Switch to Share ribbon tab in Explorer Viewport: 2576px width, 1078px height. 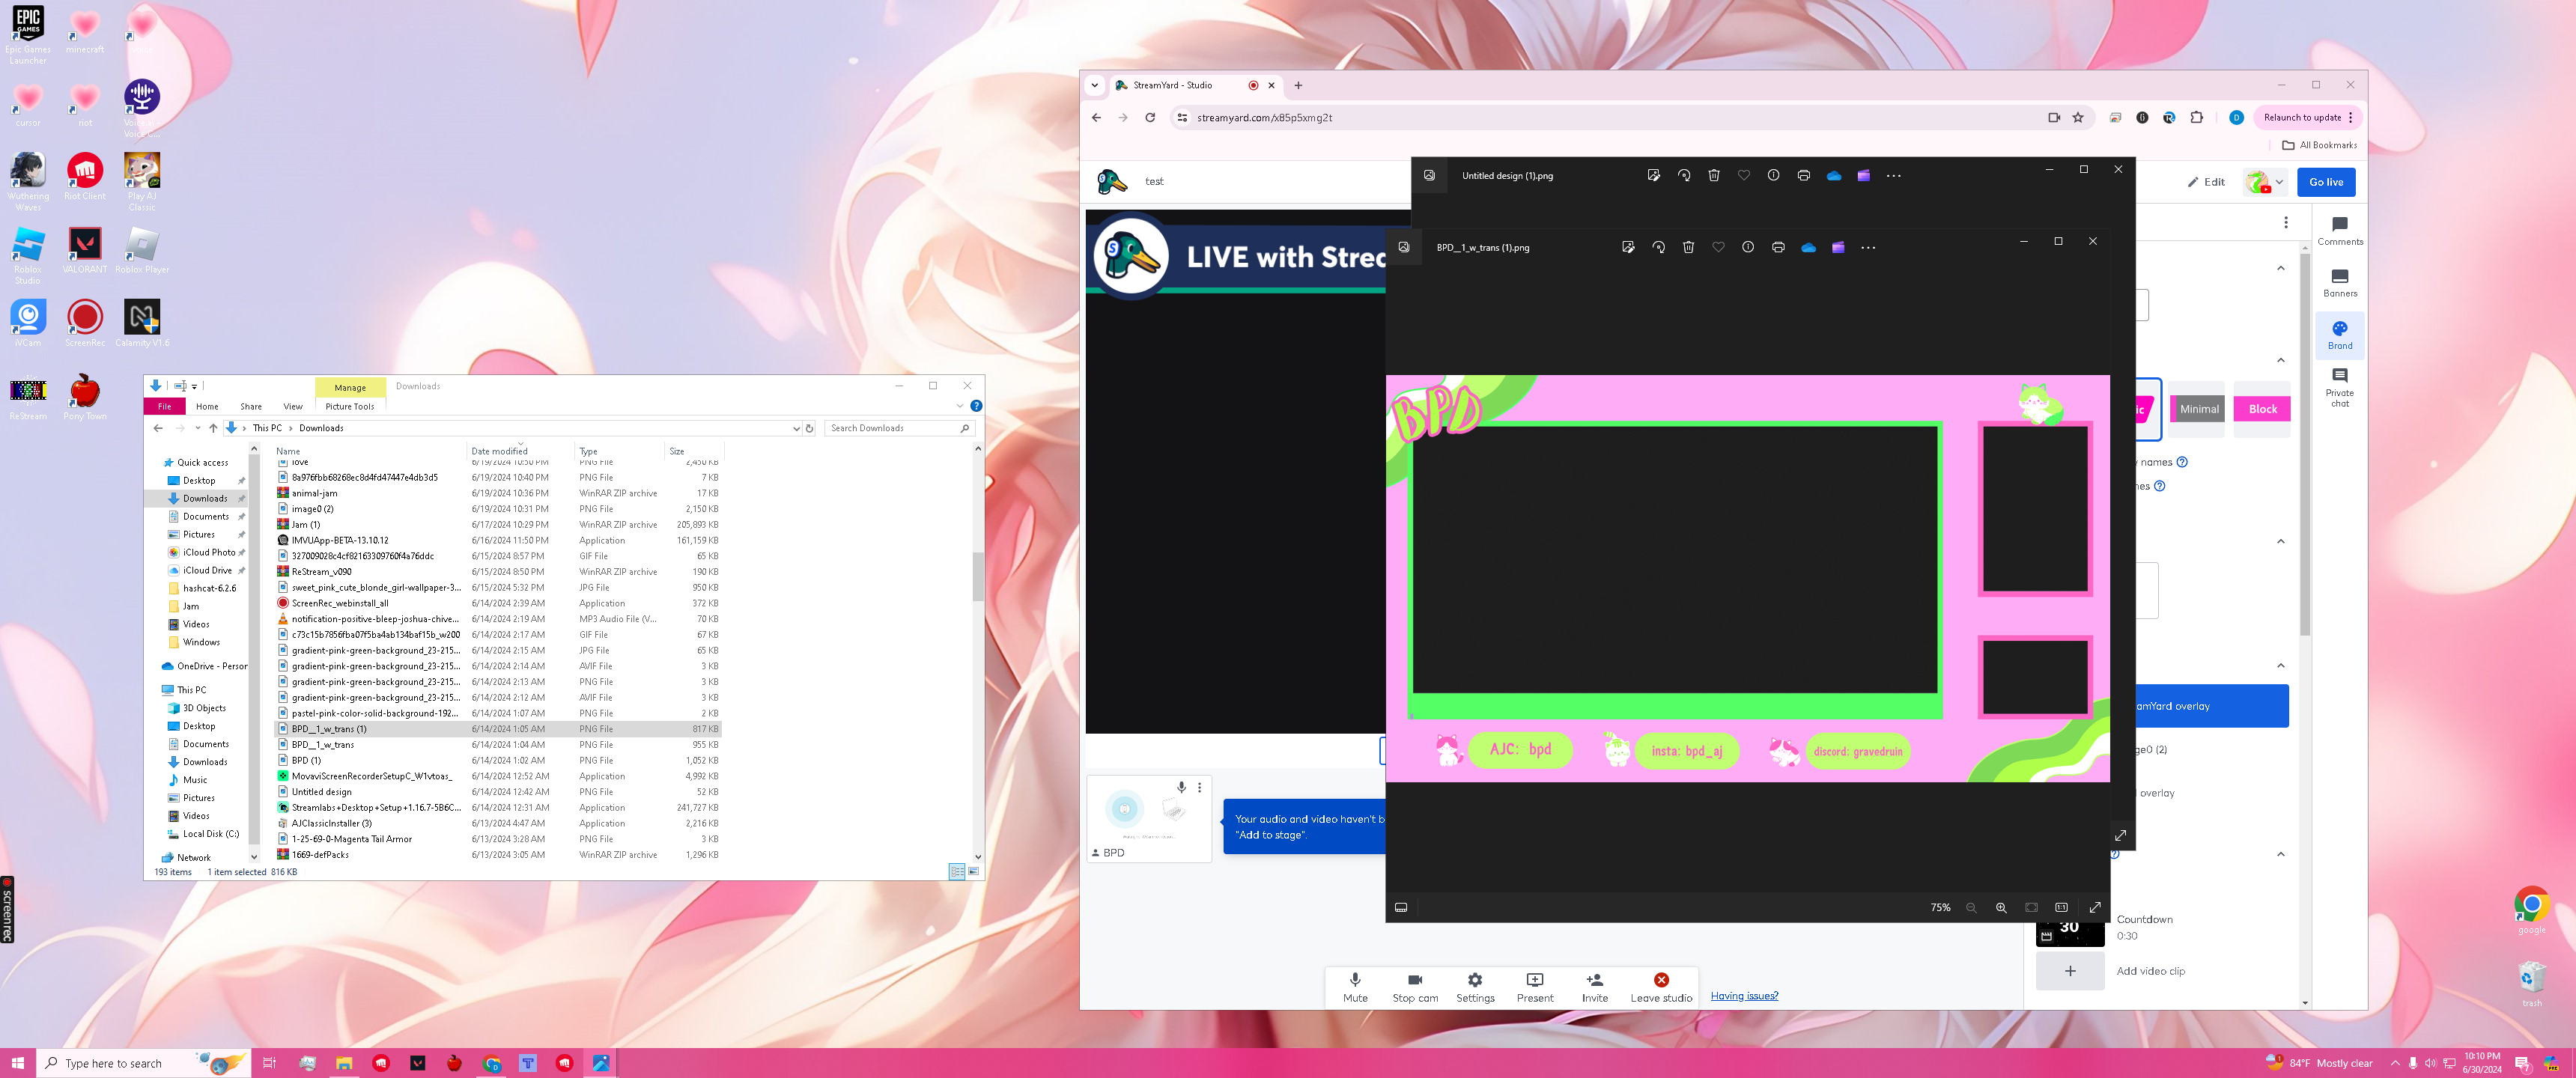(x=251, y=406)
